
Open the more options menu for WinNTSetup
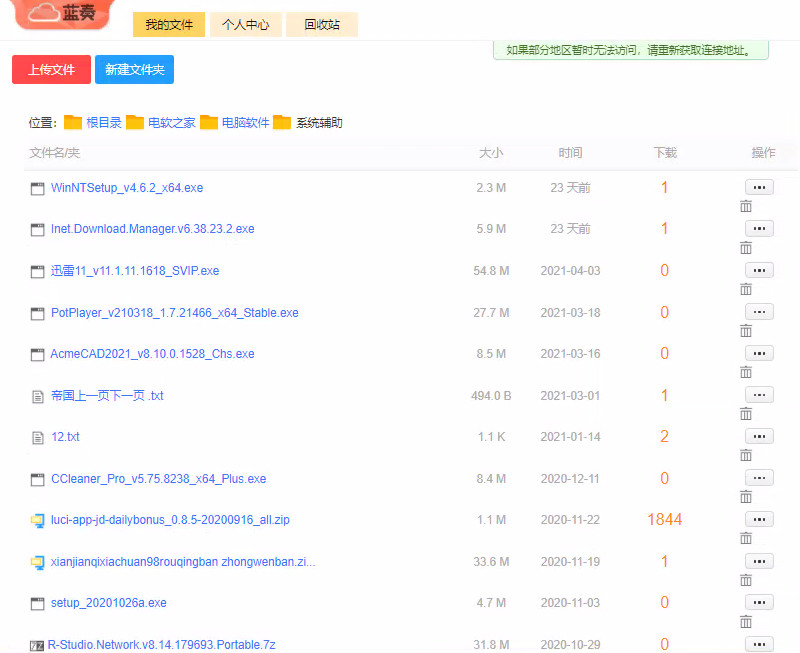759,187
